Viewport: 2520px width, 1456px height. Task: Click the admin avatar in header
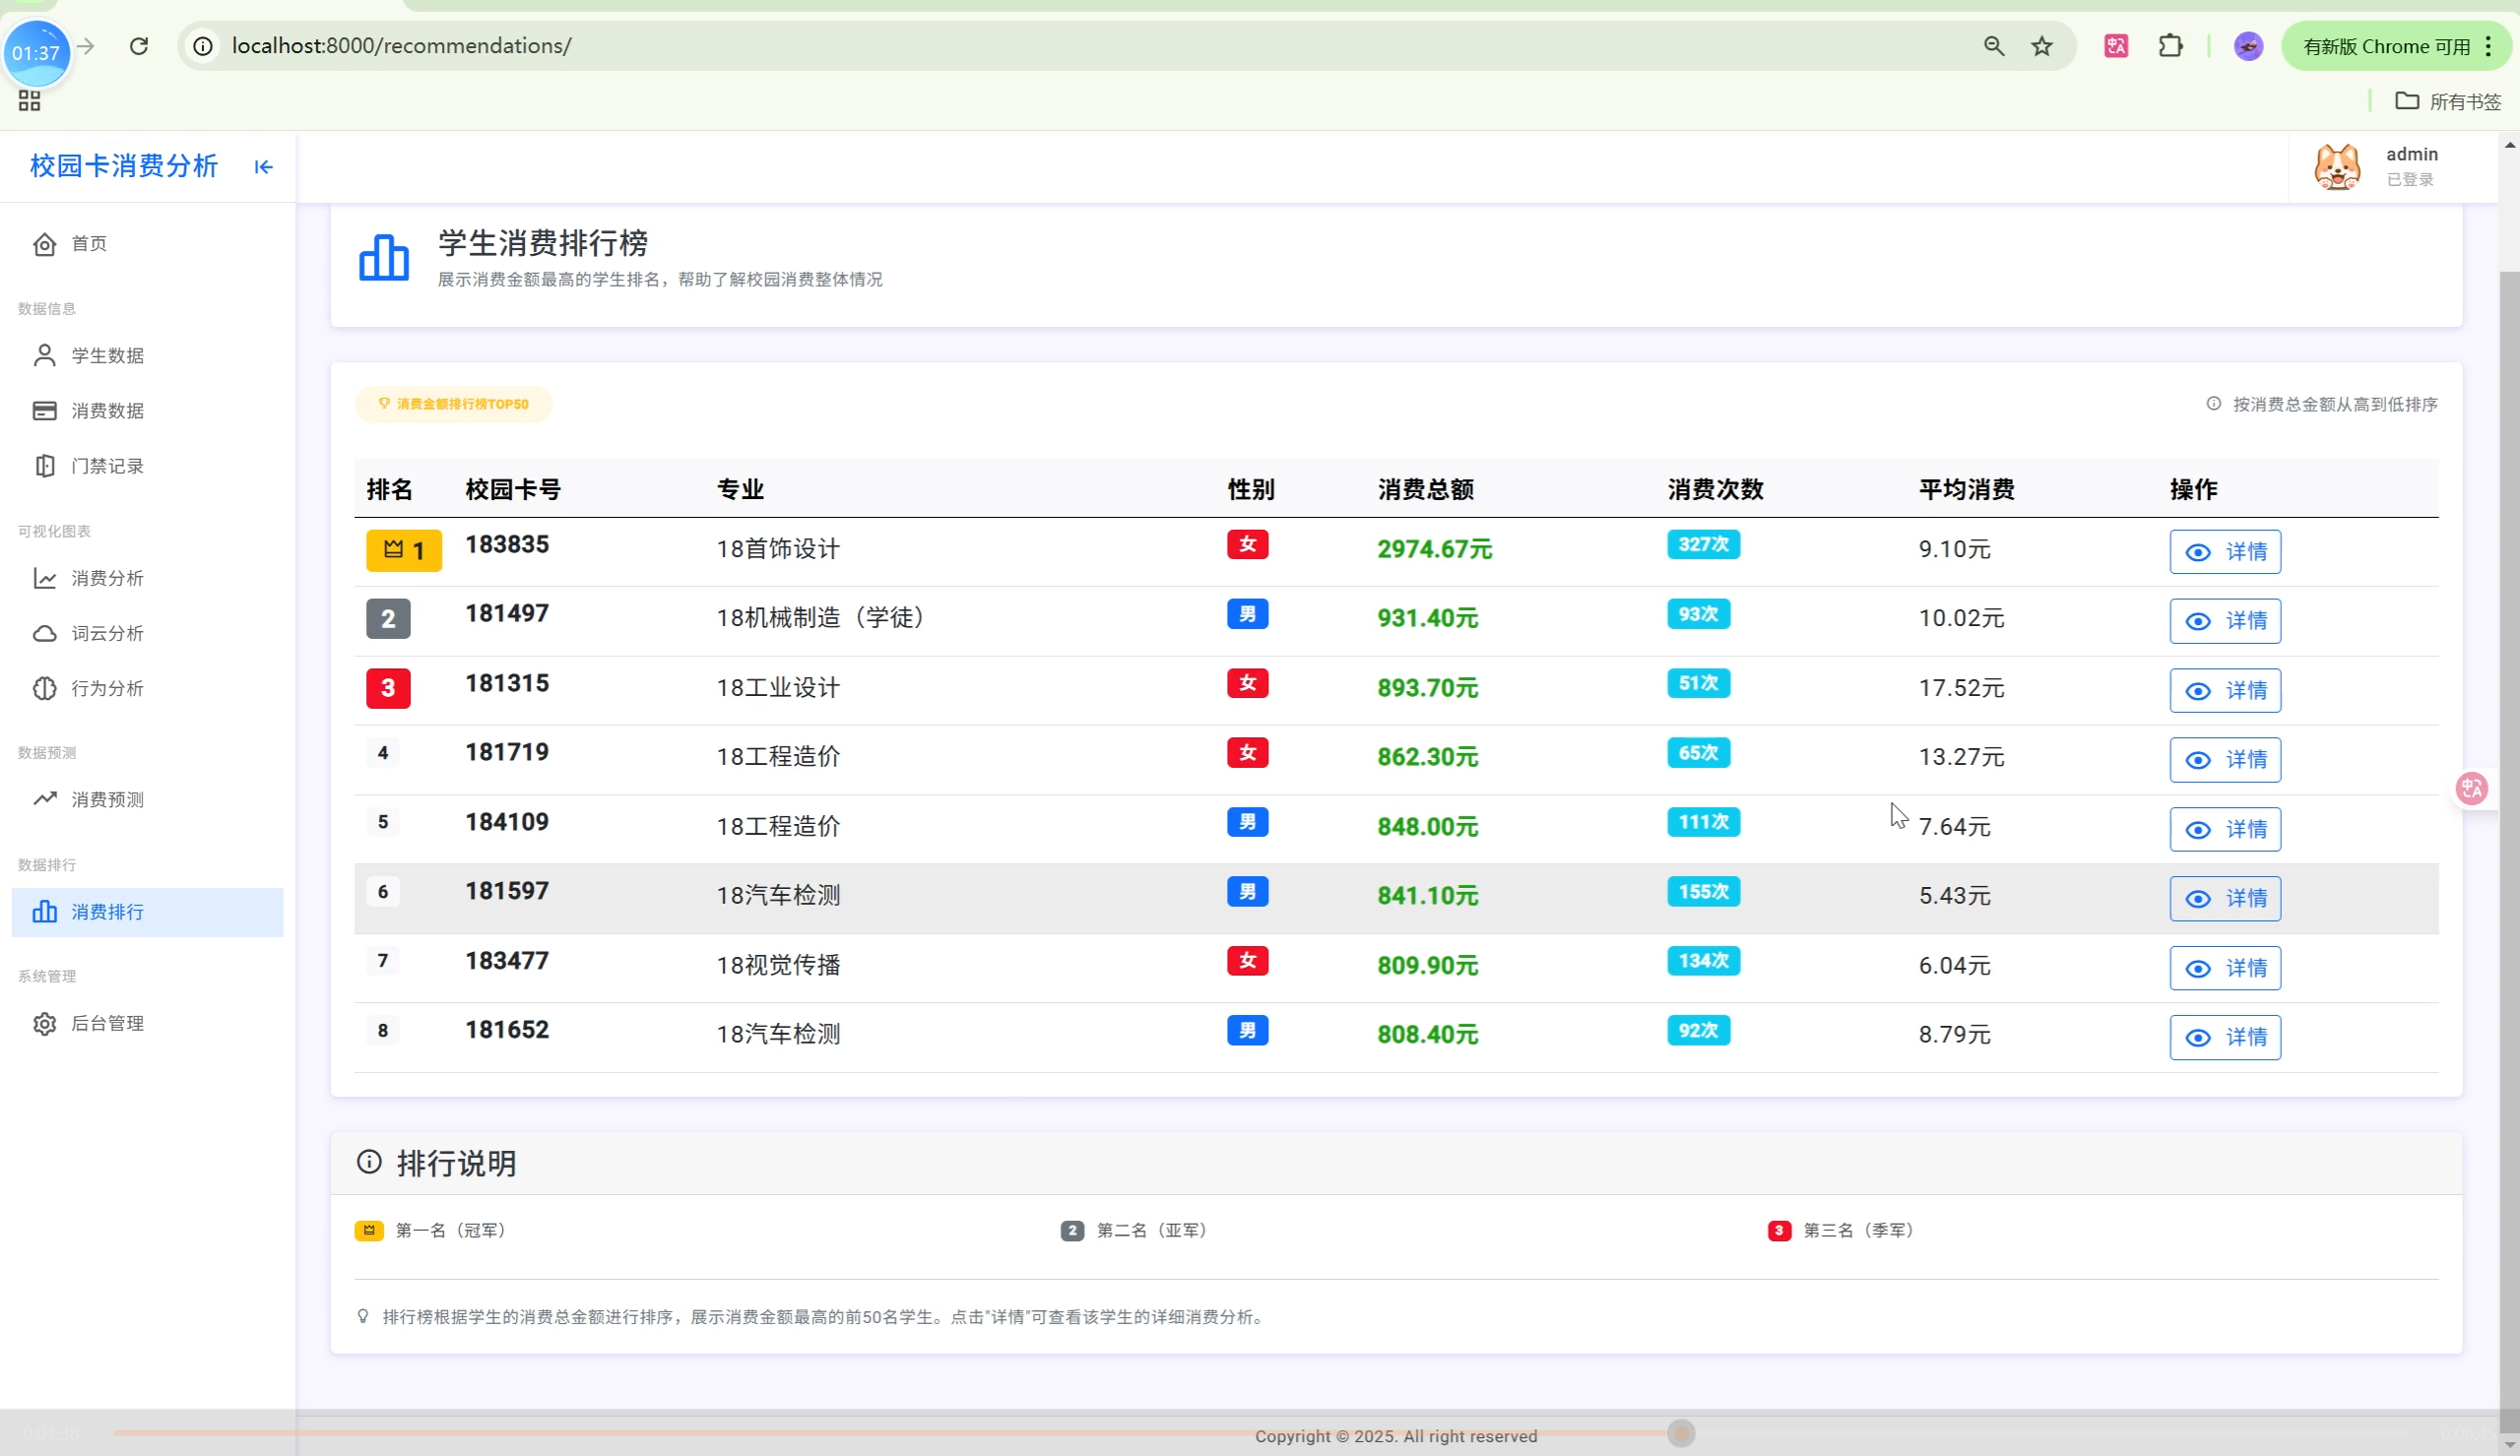[2337, 167]
